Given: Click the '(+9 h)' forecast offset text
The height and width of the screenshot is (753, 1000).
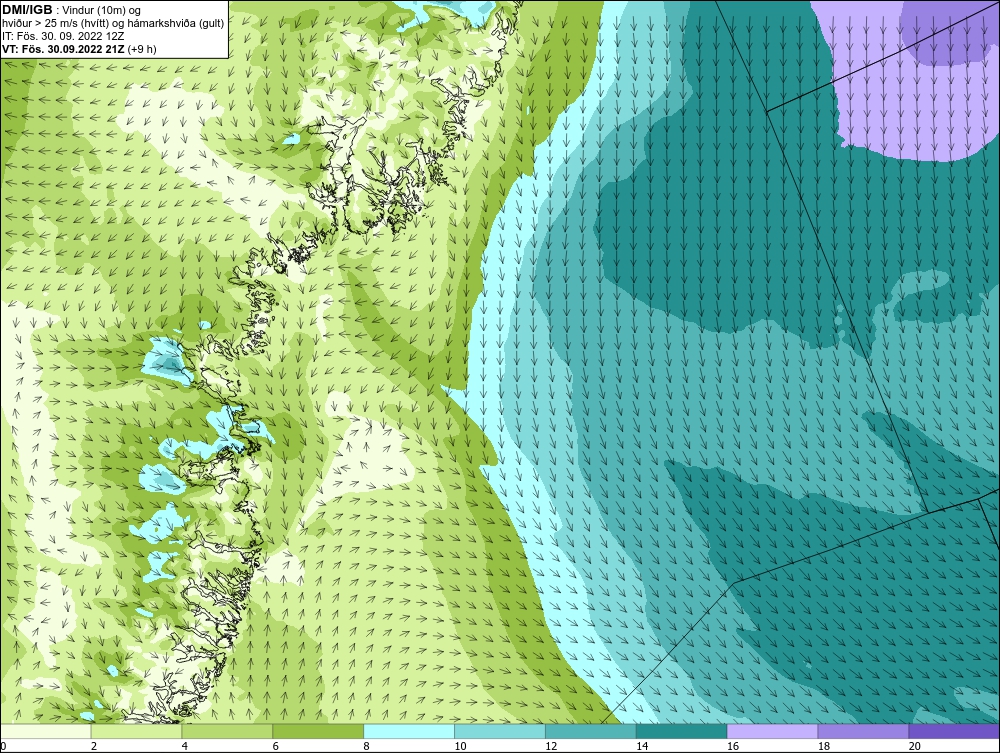Looking at the screenshot, I should pos(142,48).
